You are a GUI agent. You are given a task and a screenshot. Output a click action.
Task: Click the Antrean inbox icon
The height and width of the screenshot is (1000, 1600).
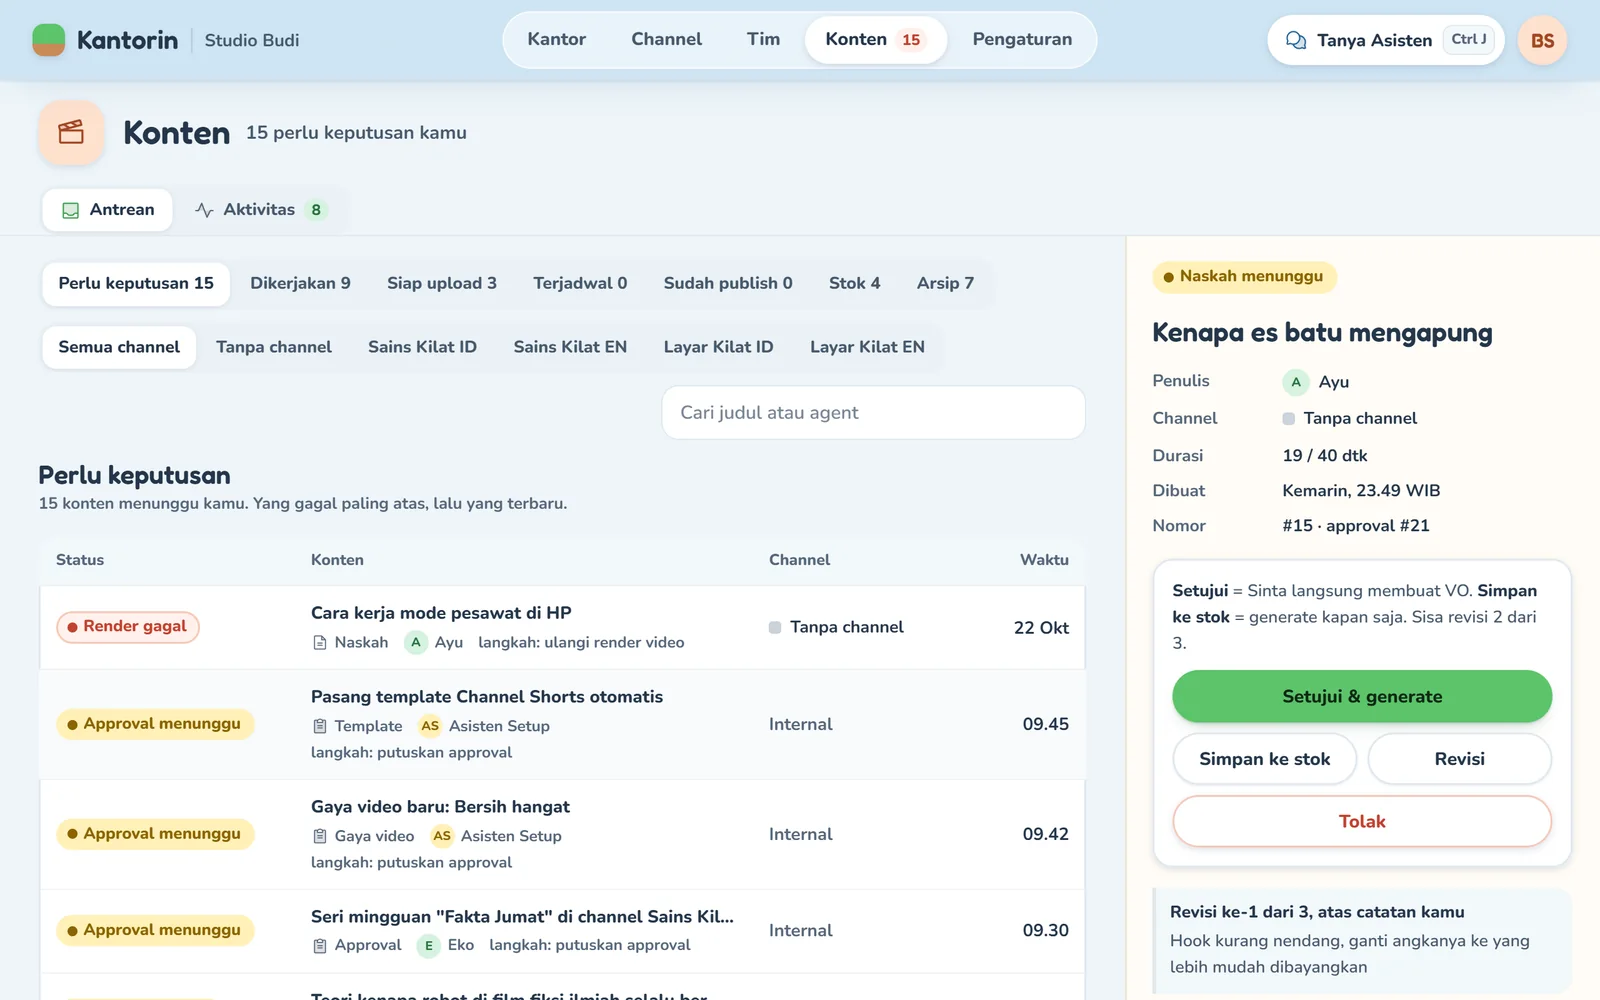pos(71,210)
